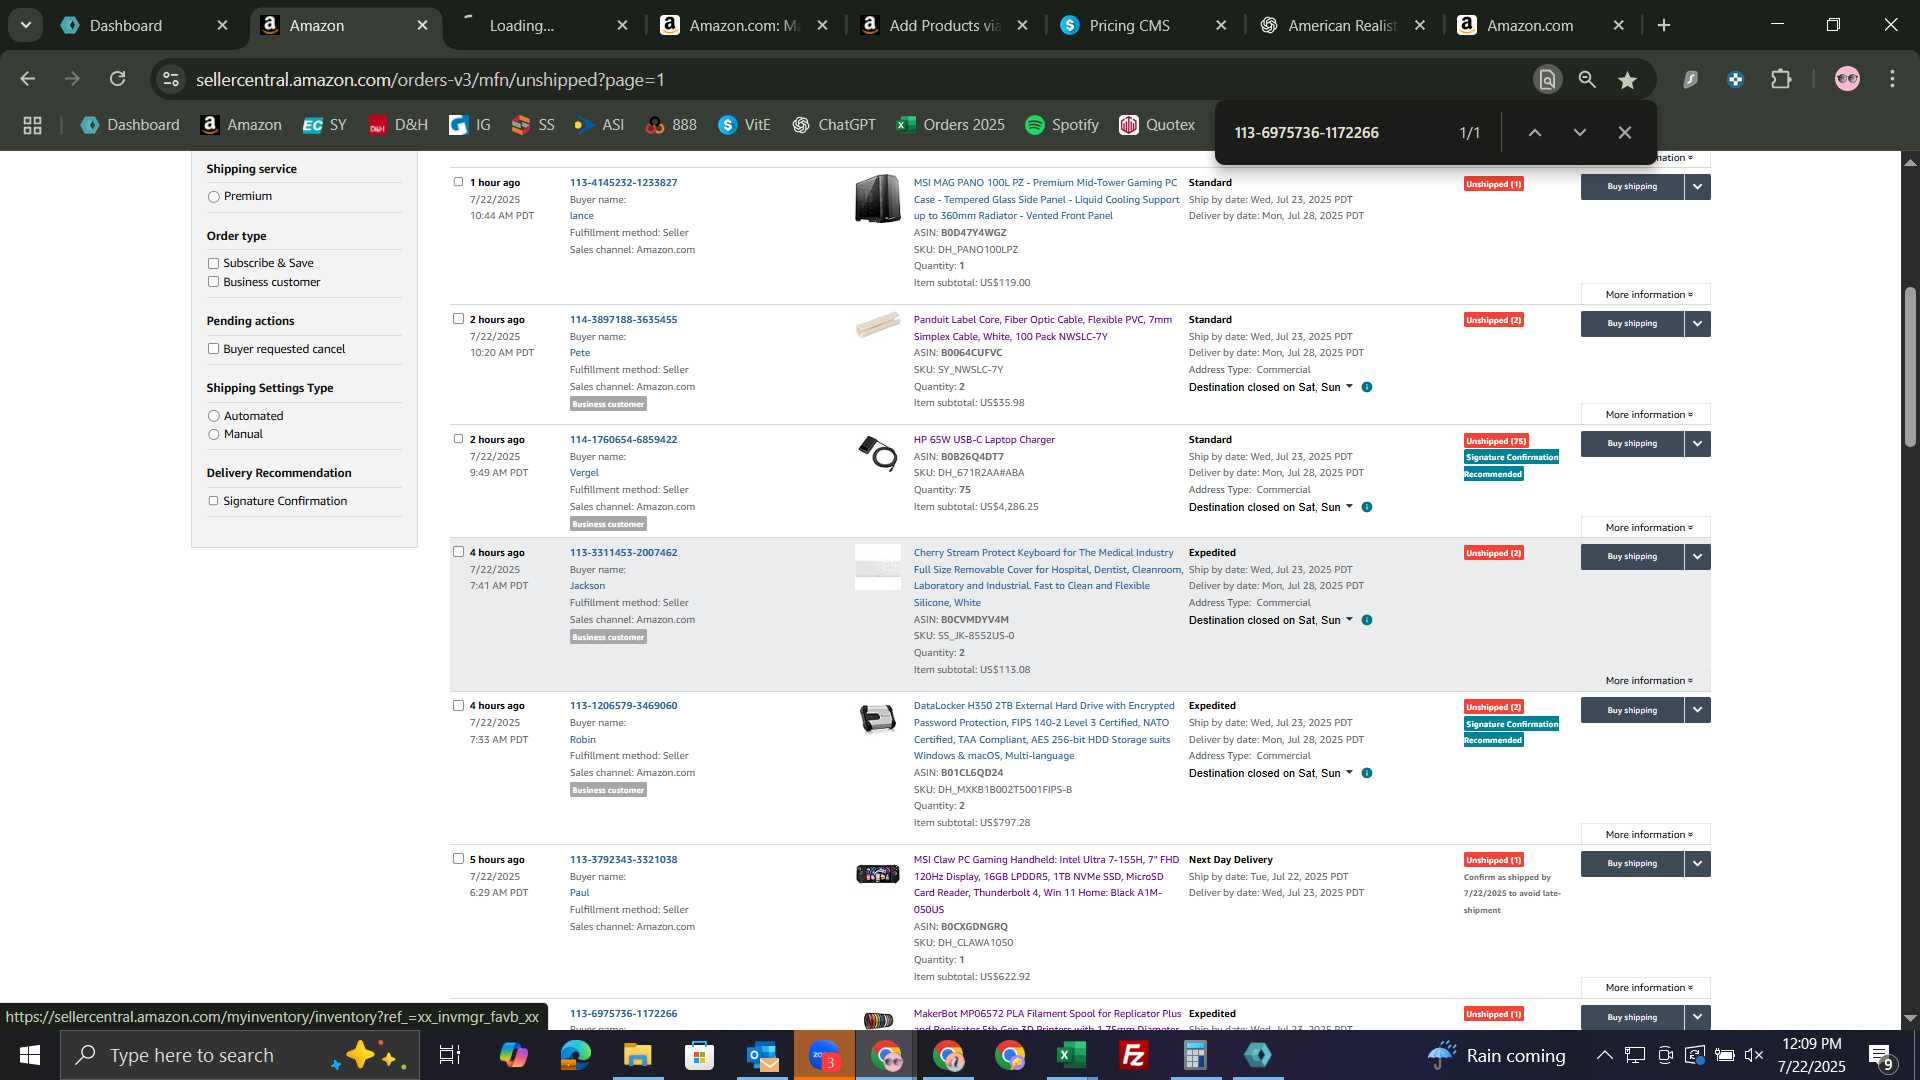Open the tab search dropdown arrow

pos(25,25)
